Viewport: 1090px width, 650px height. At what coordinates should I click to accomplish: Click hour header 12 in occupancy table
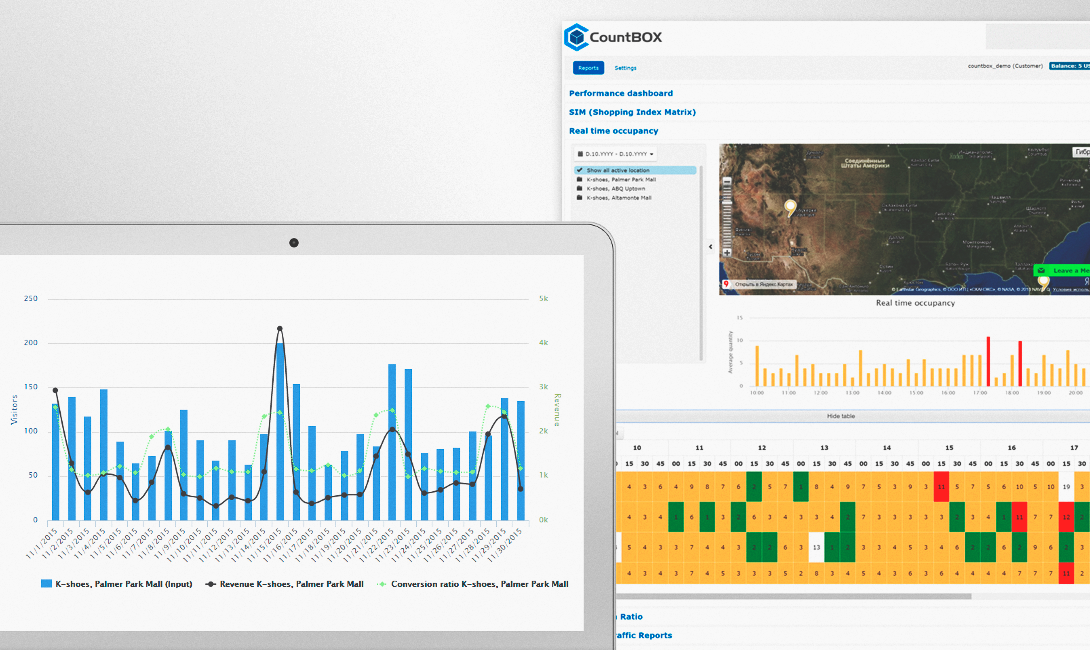(762, 448)
